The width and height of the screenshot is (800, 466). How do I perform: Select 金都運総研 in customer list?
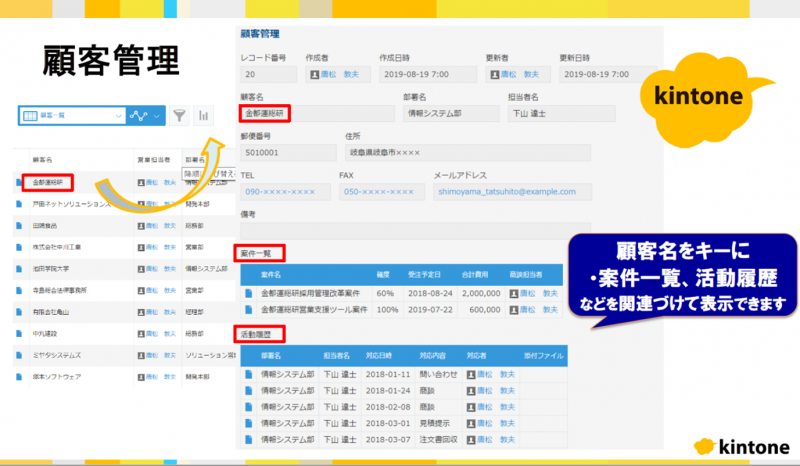click(x=48, y=182)
